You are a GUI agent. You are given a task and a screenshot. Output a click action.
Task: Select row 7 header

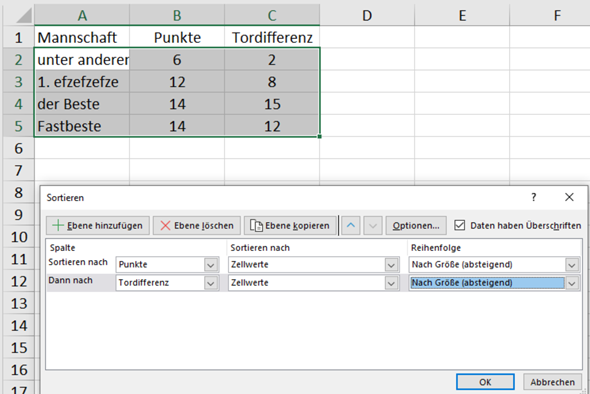[18, 170]
